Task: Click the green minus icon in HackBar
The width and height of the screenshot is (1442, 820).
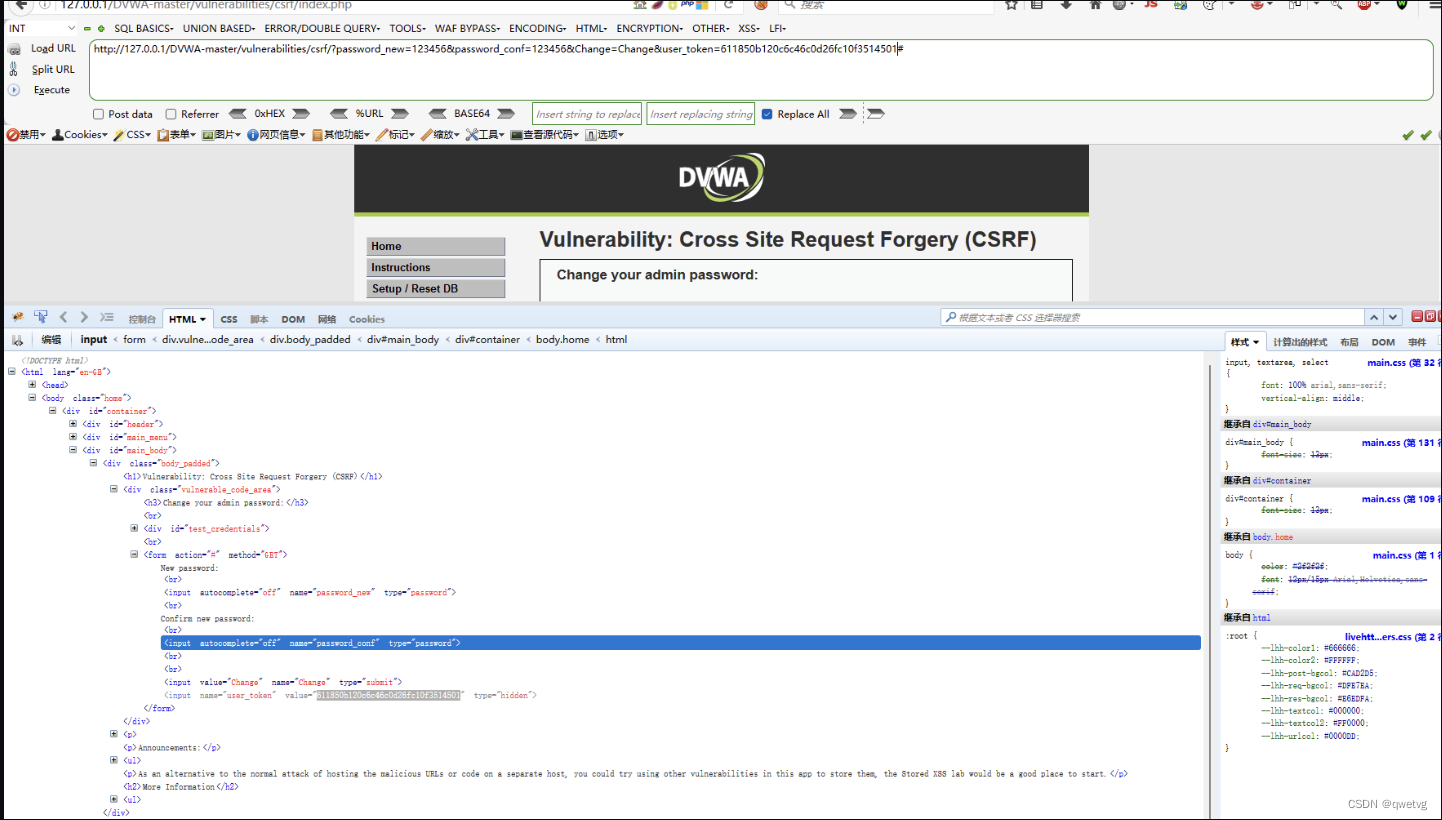Action: [x=87, y=29]
